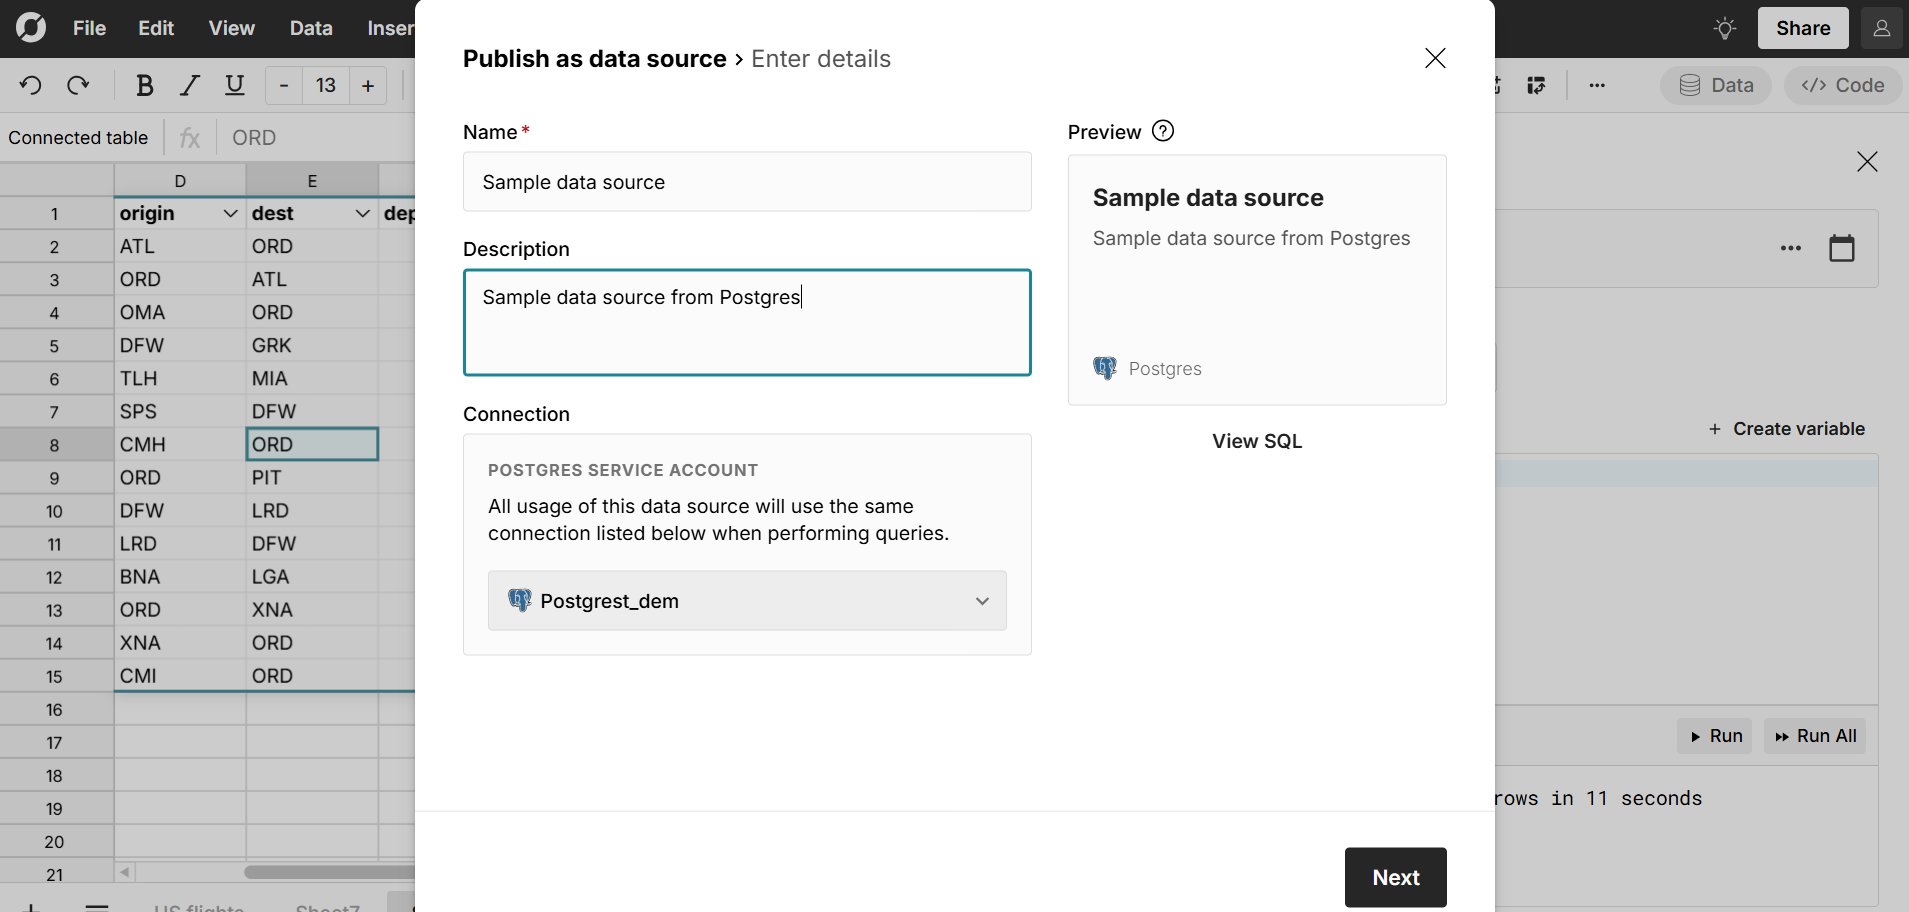
Task: Toggle underline formatting
Action: point(234,86)
